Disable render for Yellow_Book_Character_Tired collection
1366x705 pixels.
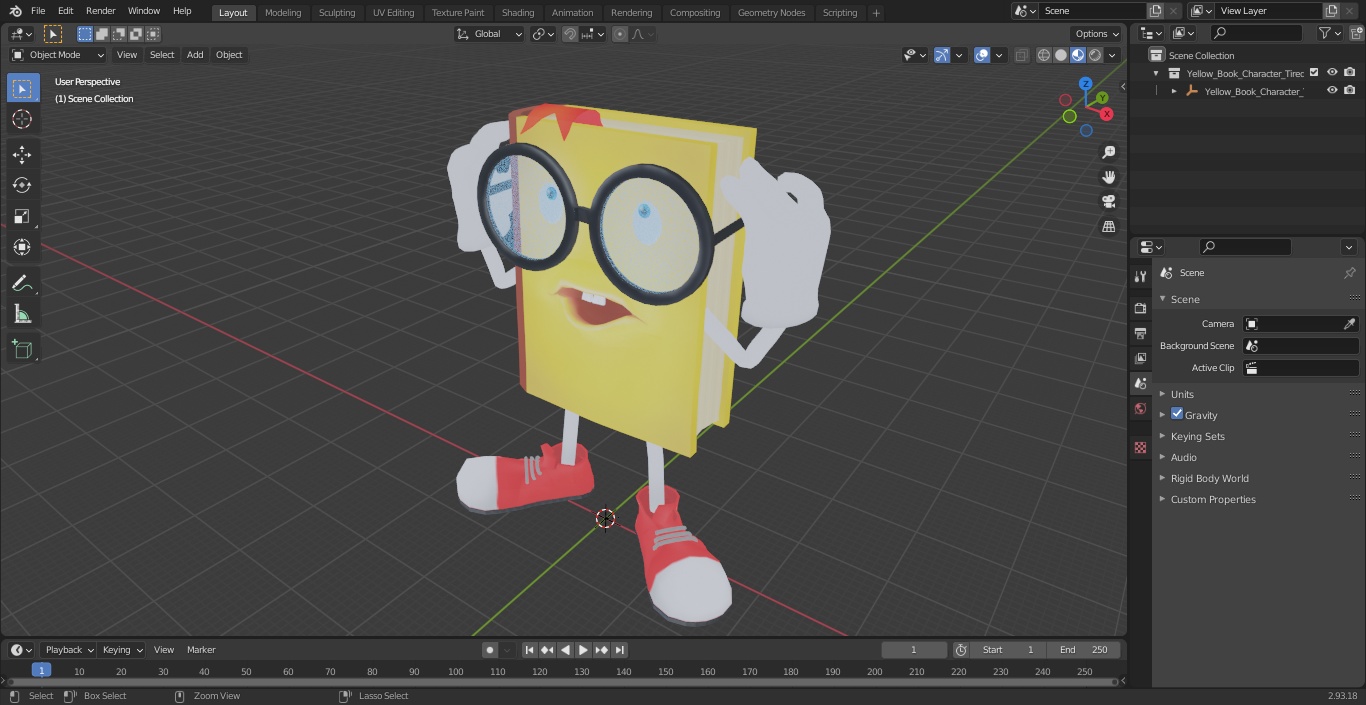1350,72
